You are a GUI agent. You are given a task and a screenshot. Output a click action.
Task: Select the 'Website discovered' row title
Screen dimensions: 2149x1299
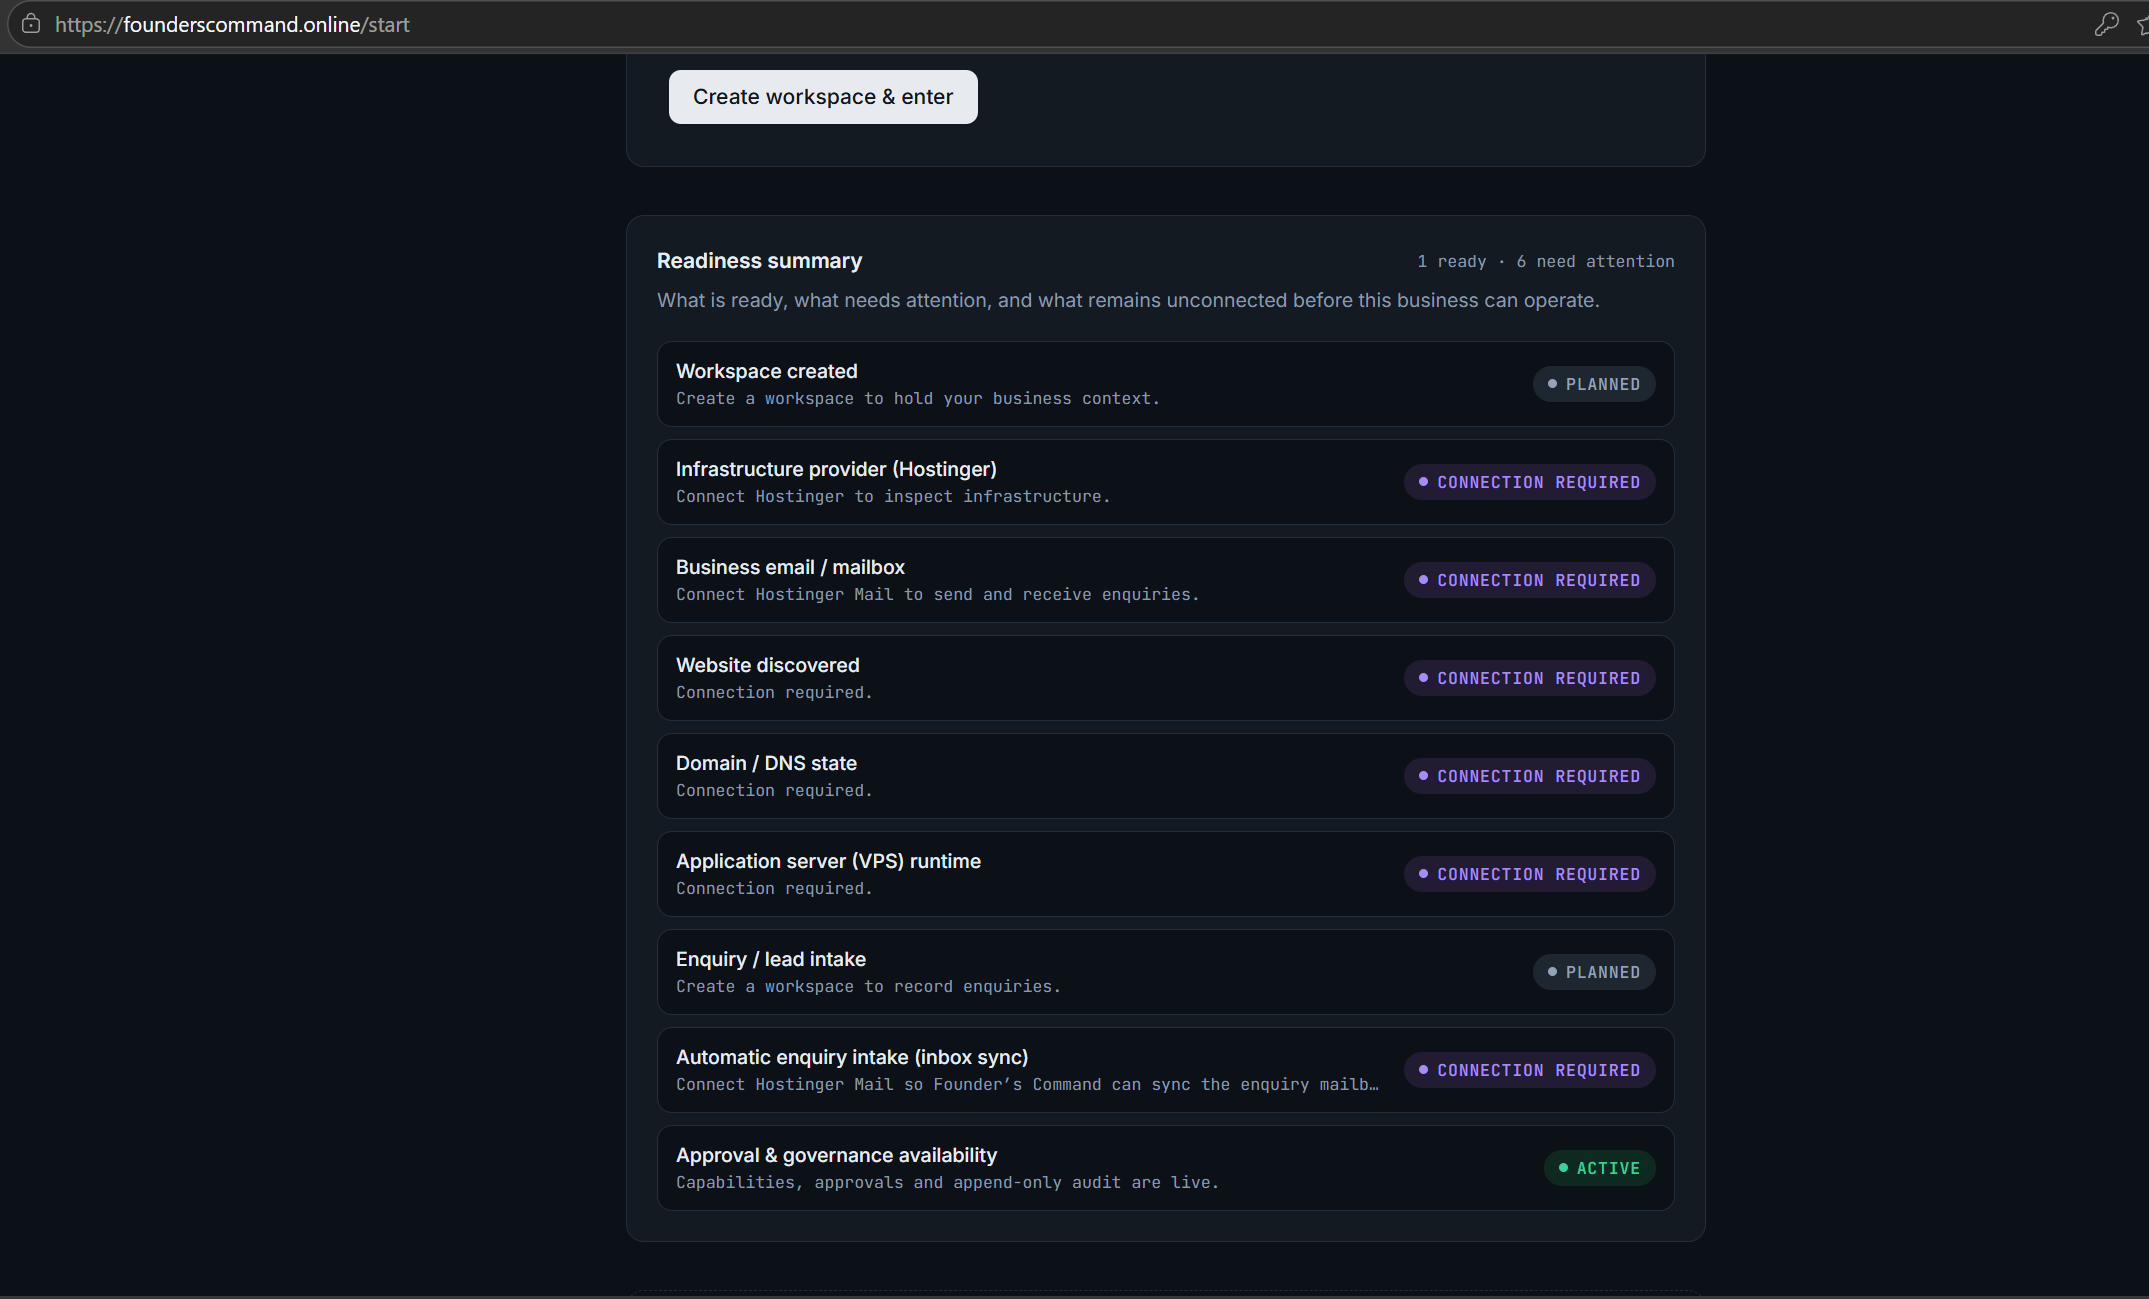click(768, 665)
